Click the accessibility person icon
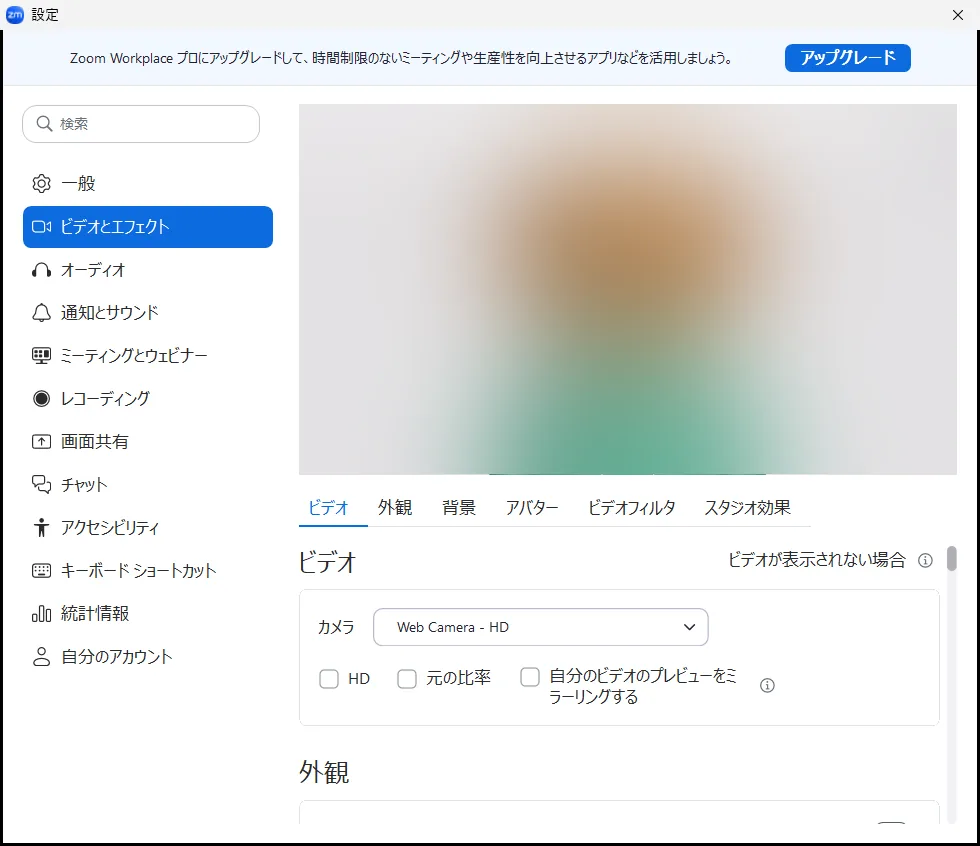 pos(41,527)
